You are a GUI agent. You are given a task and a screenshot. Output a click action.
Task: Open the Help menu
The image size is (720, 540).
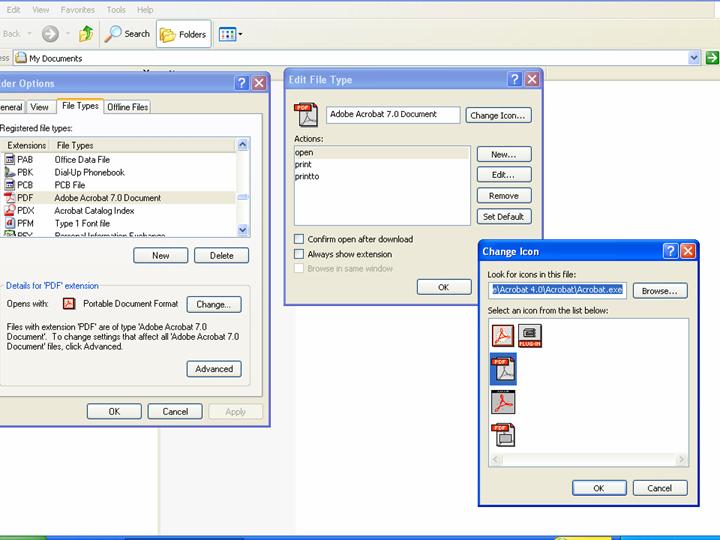coord(145,10)
